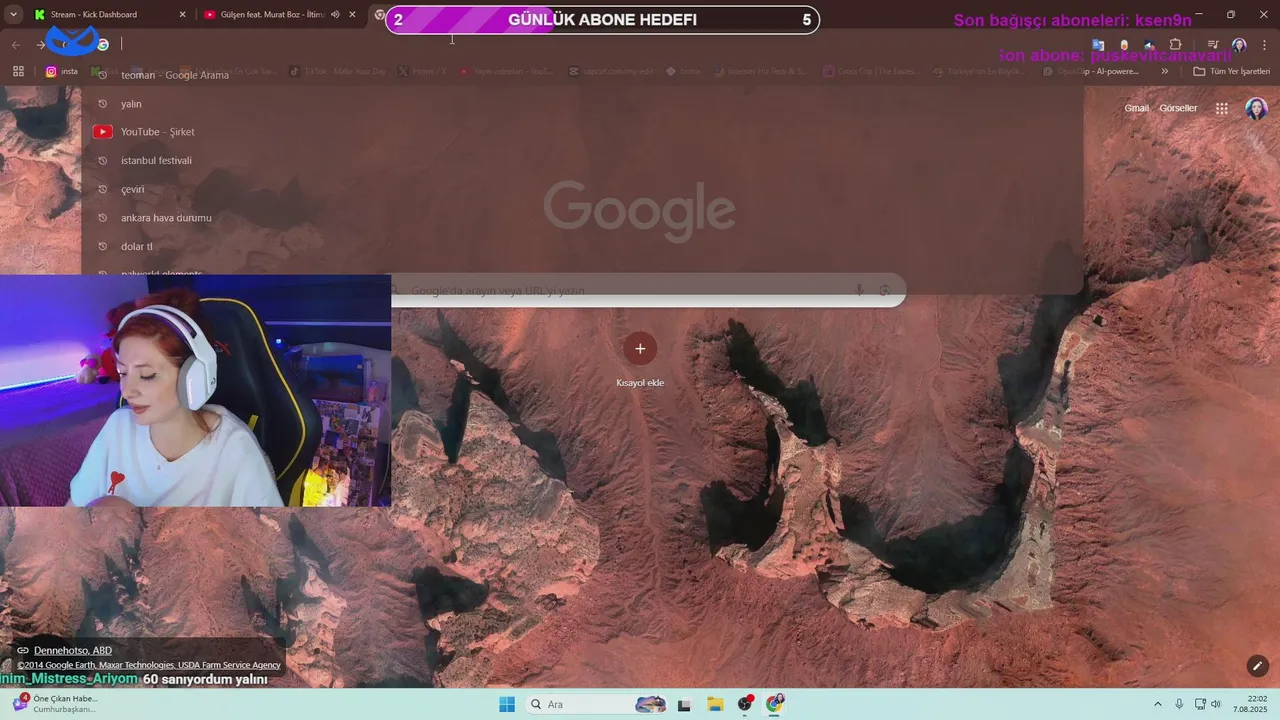Expand the hidden bookmarks chevron

click(1164, 71)
